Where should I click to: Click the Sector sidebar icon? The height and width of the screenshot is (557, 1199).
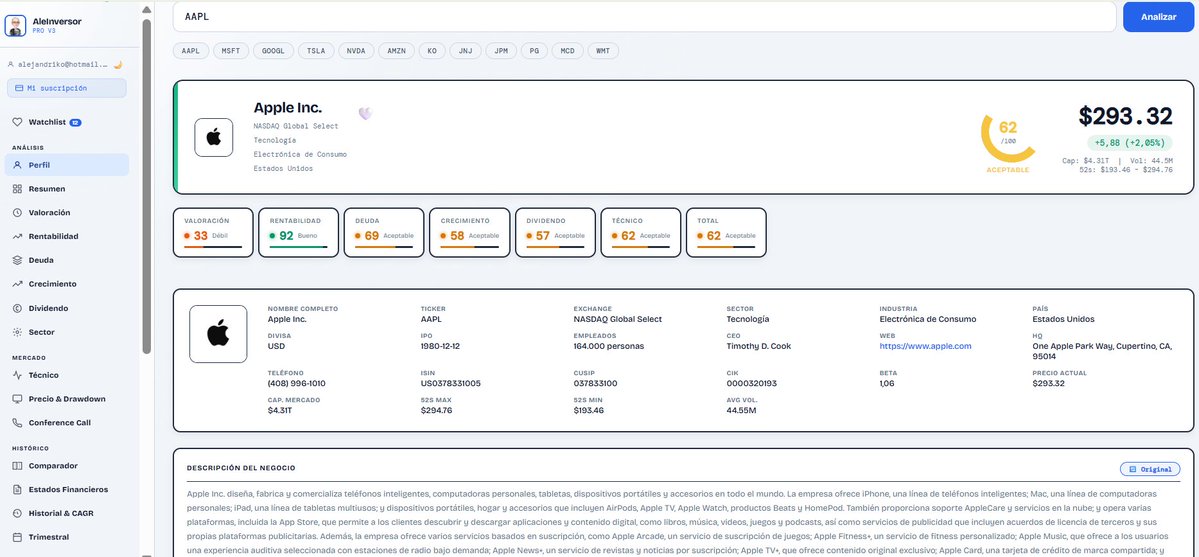18,332
